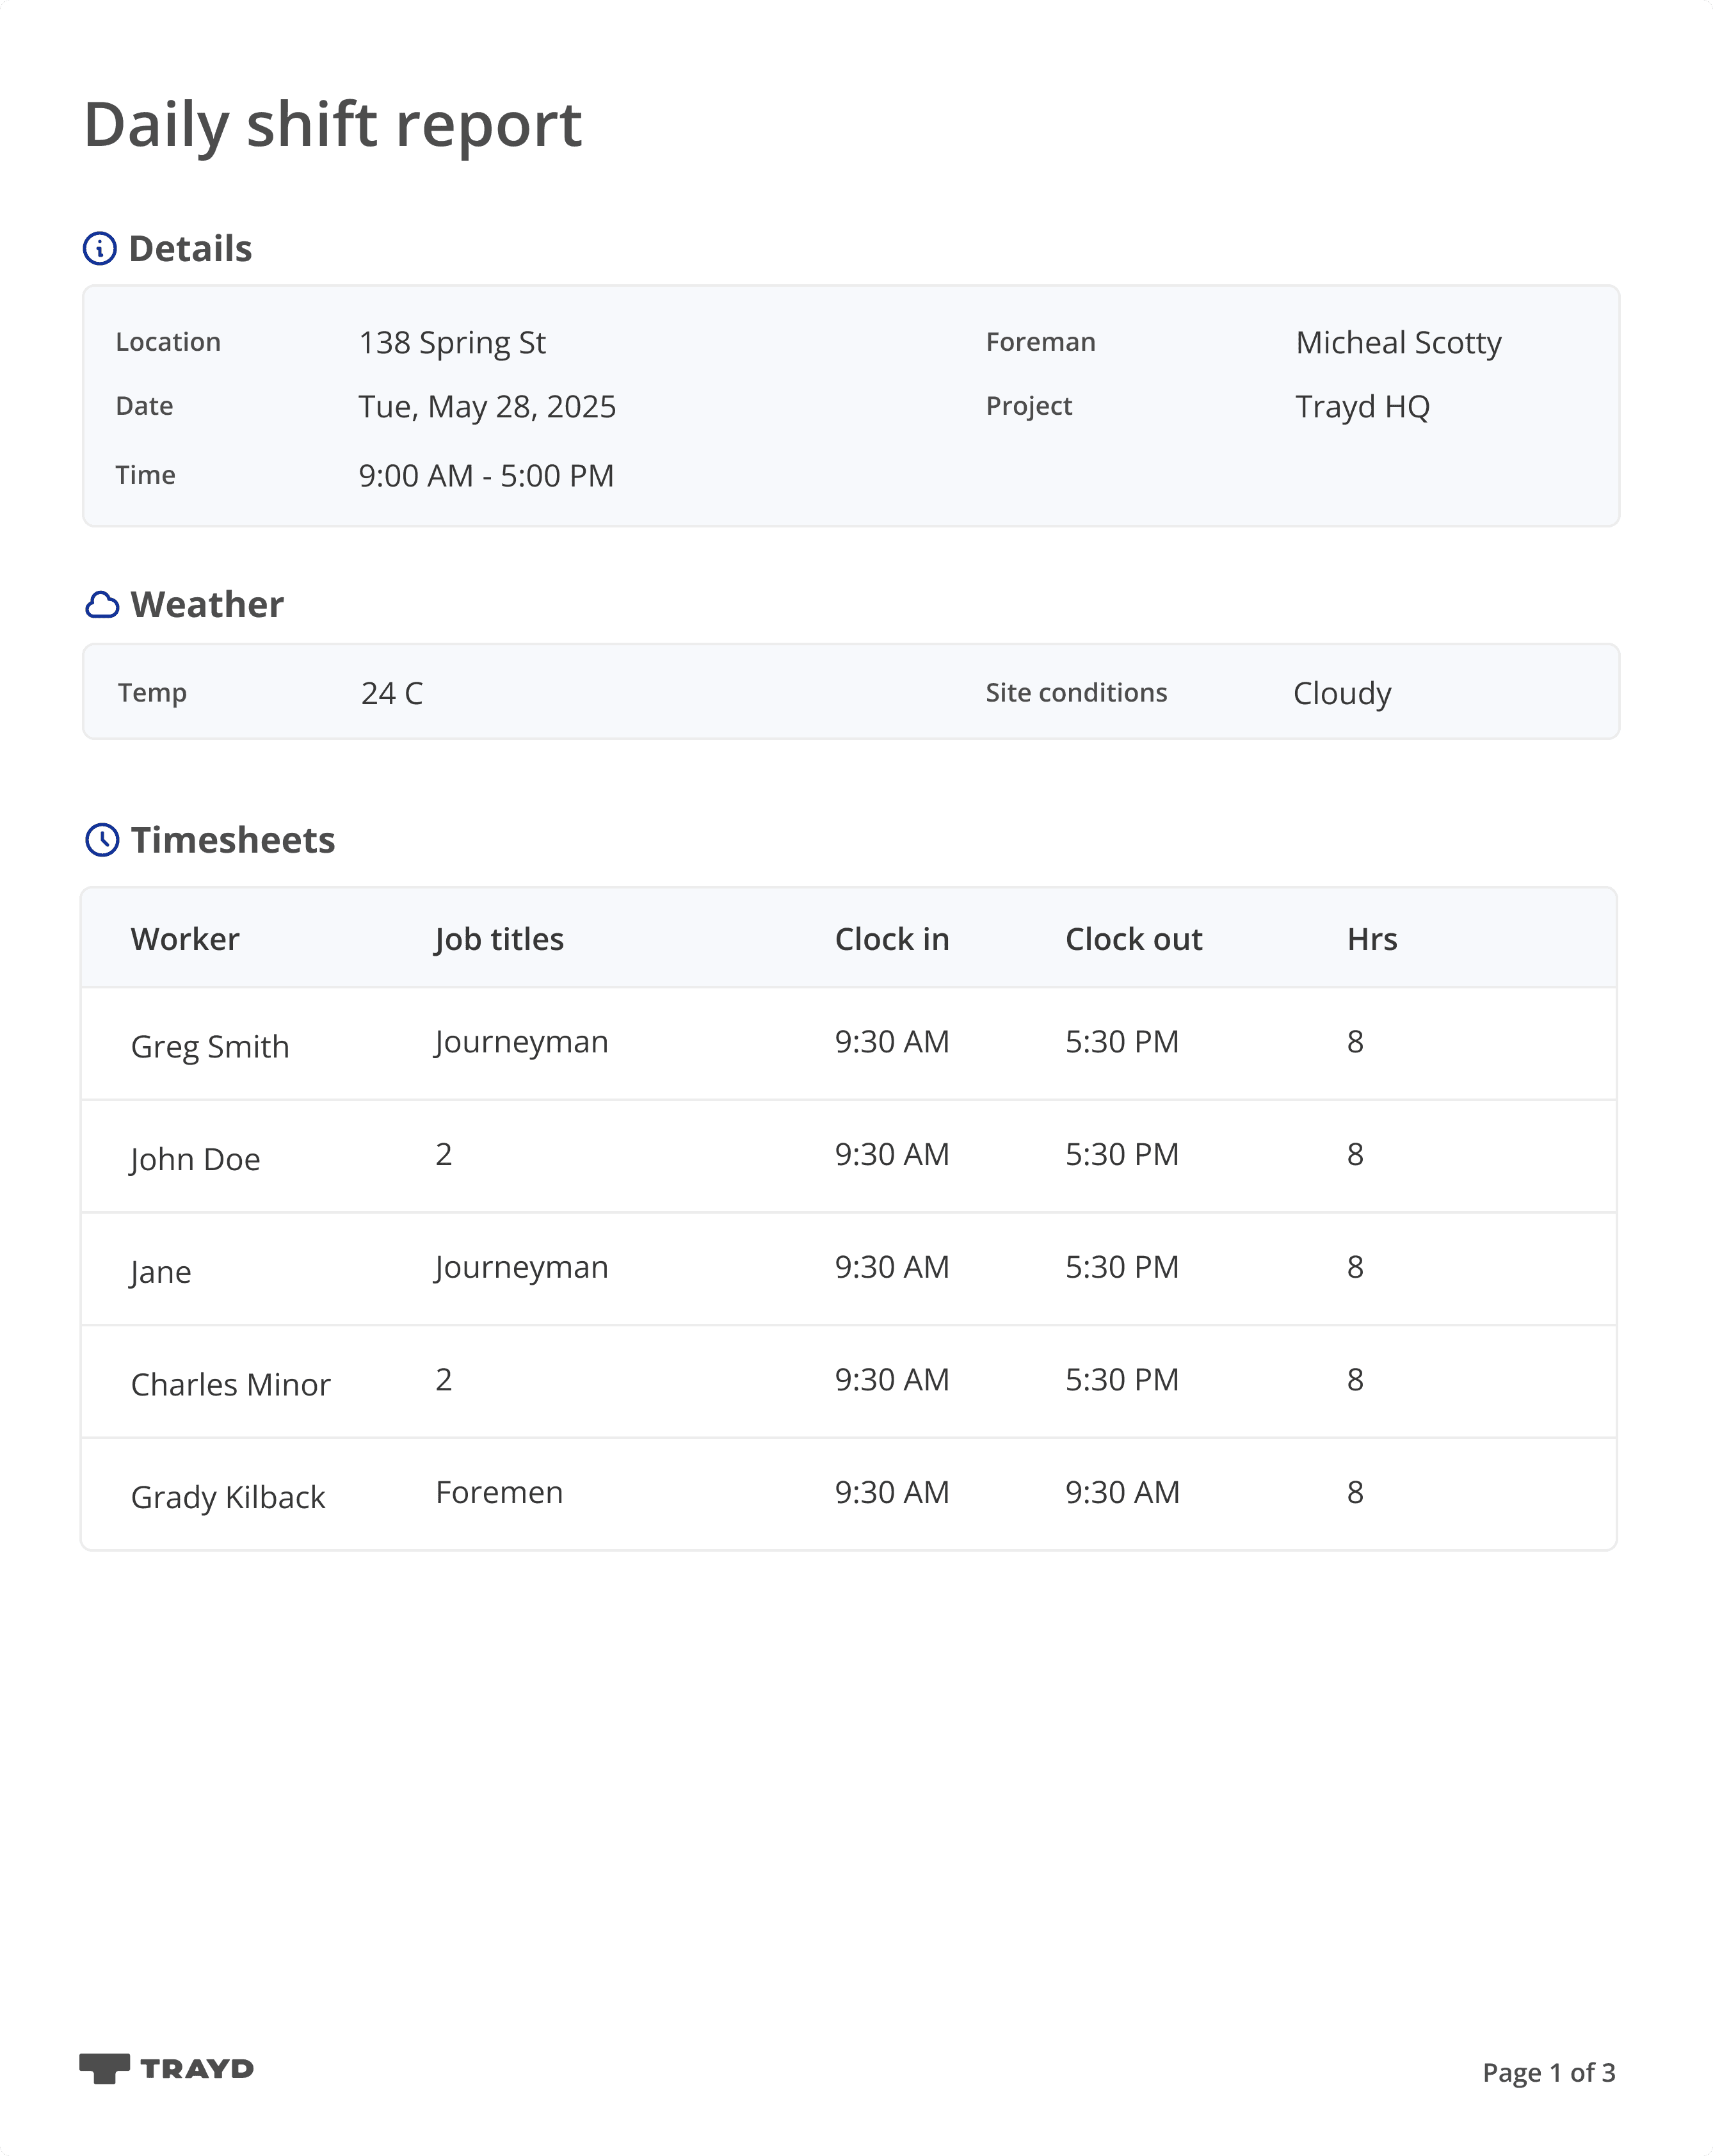This screenshot has height=2156, width=1713.
Task: Click the cloud icon beside Weather
Action: point(102,605)
